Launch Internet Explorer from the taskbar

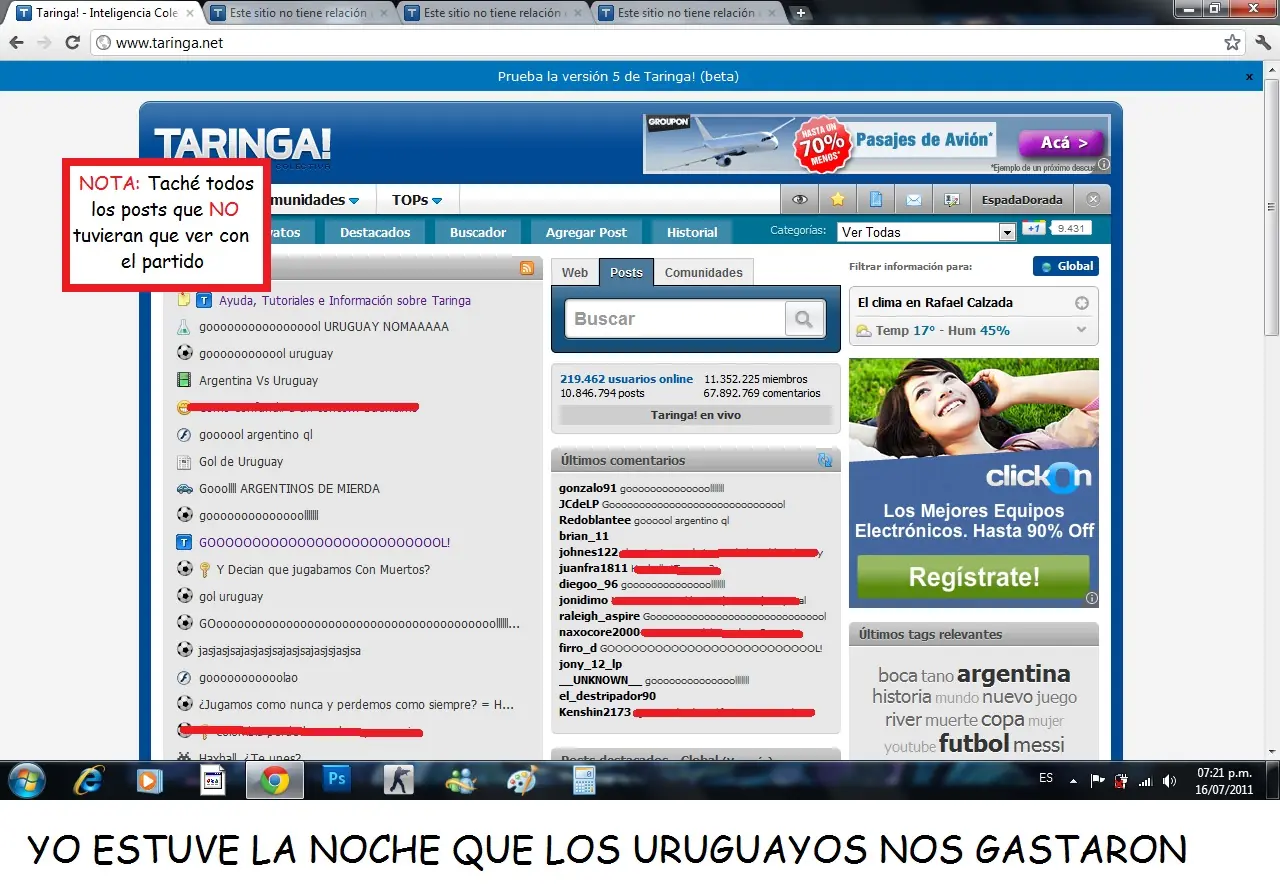click(88, 780)
